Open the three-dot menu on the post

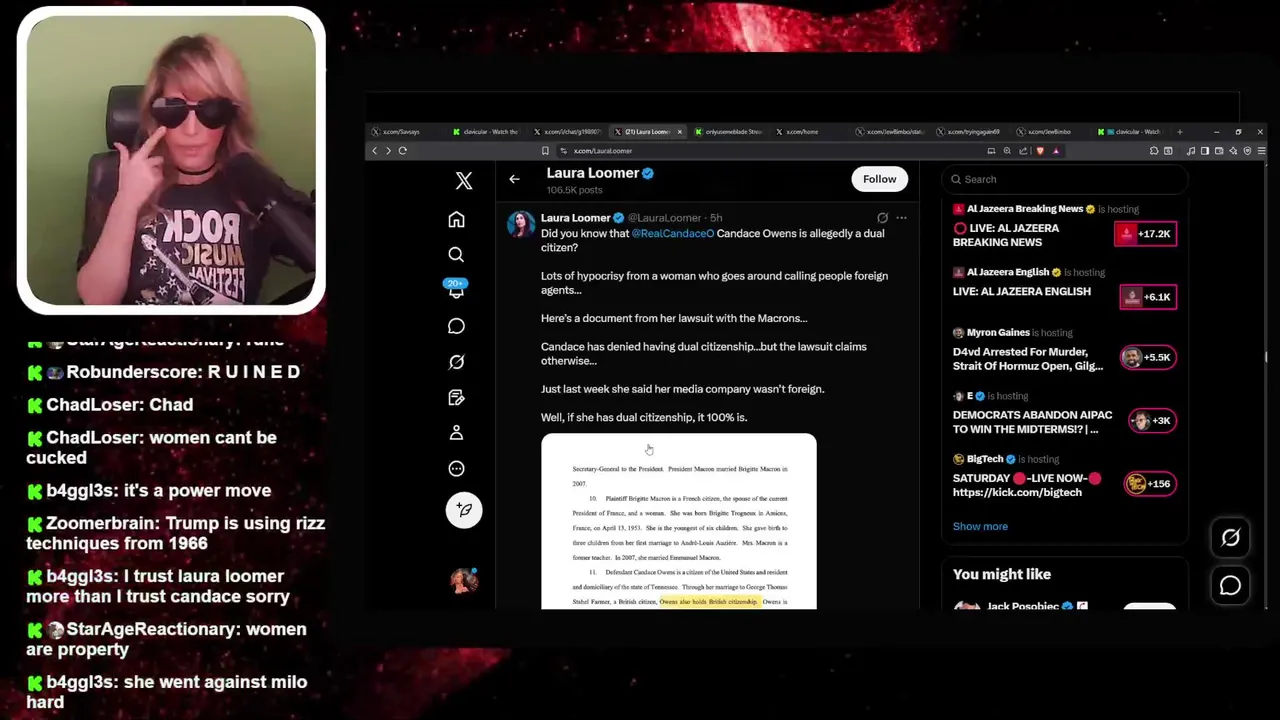click(901, 217)
